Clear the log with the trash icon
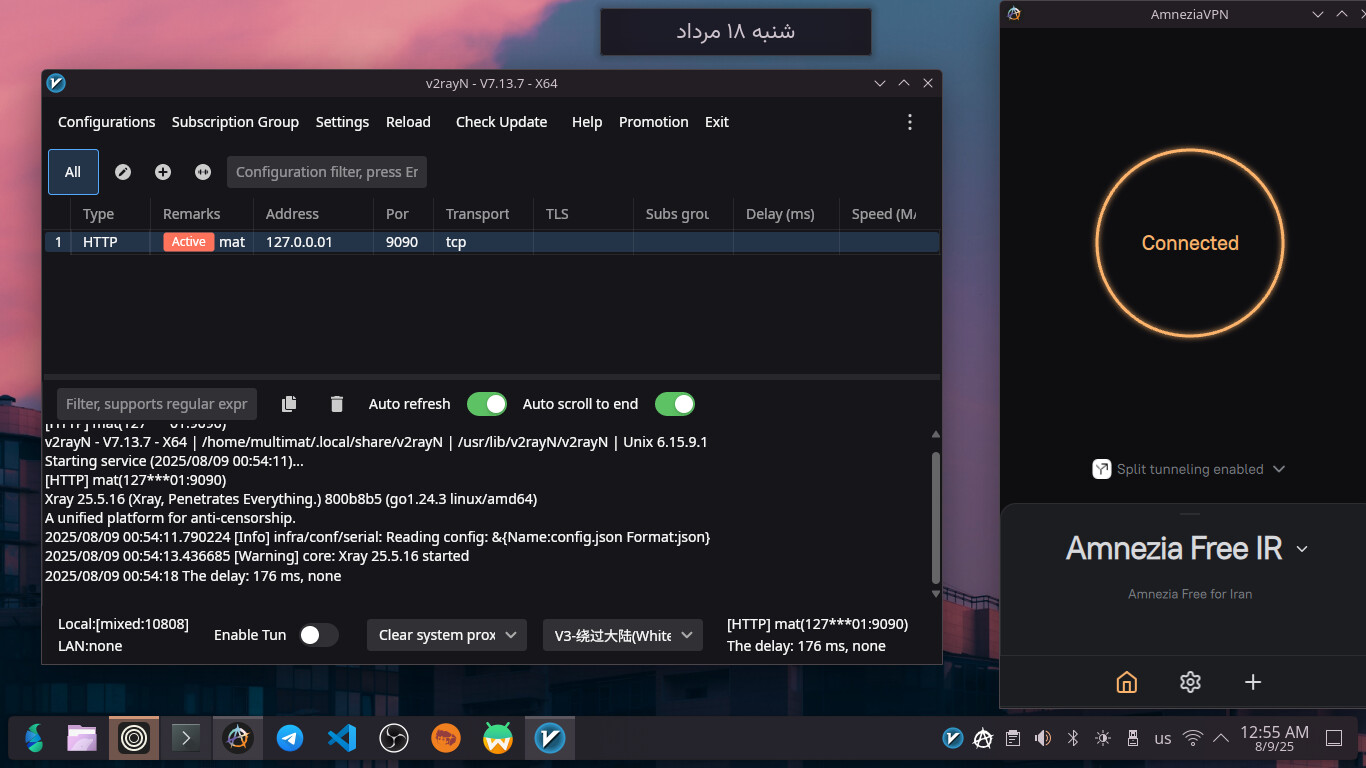This screenshot has width=1366, height=768. click(x=337, y=404)
